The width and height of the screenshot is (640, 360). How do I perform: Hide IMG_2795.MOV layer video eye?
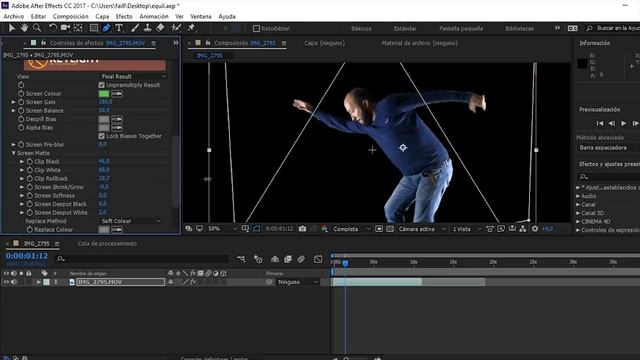click(x=6, y=282)
